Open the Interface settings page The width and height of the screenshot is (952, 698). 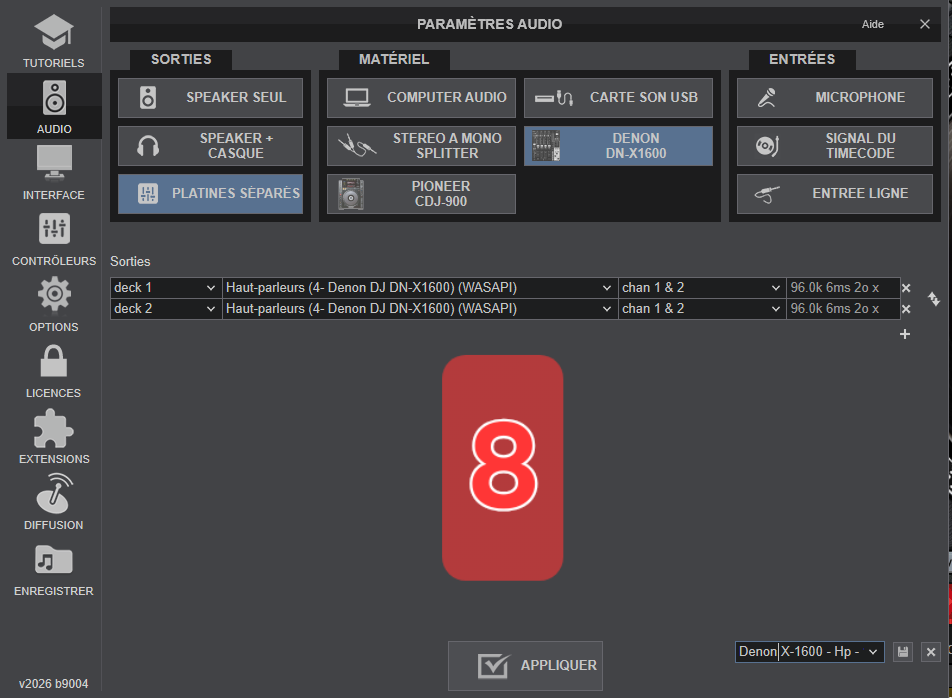pyautogui.click(x=53, y=172)
